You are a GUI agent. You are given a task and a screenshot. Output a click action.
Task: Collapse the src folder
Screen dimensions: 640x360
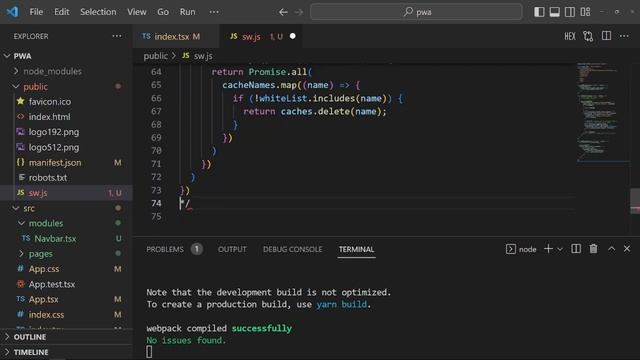pyautogui.click(x=66, y=208)
